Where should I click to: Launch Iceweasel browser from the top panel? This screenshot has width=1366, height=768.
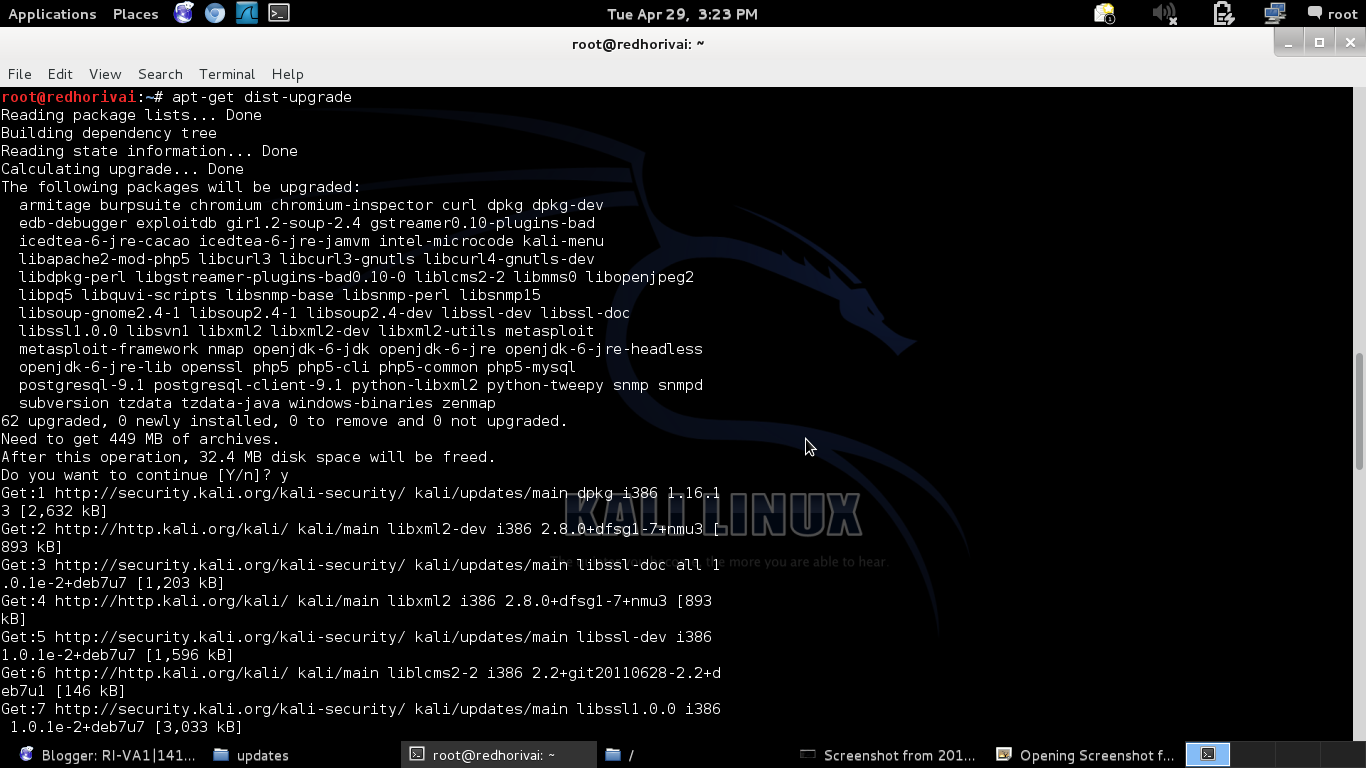pos(185,13)
